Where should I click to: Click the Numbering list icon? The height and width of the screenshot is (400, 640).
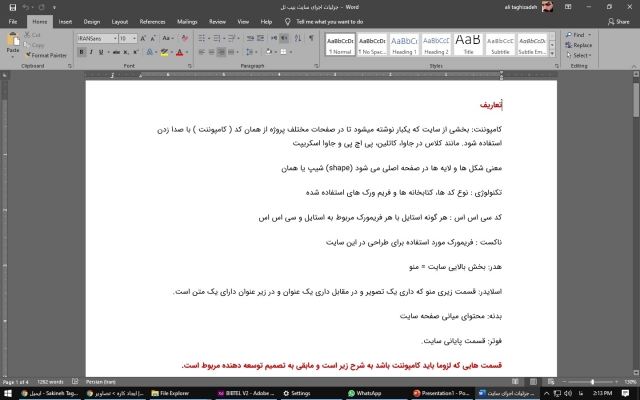click(x=217, y=38)
